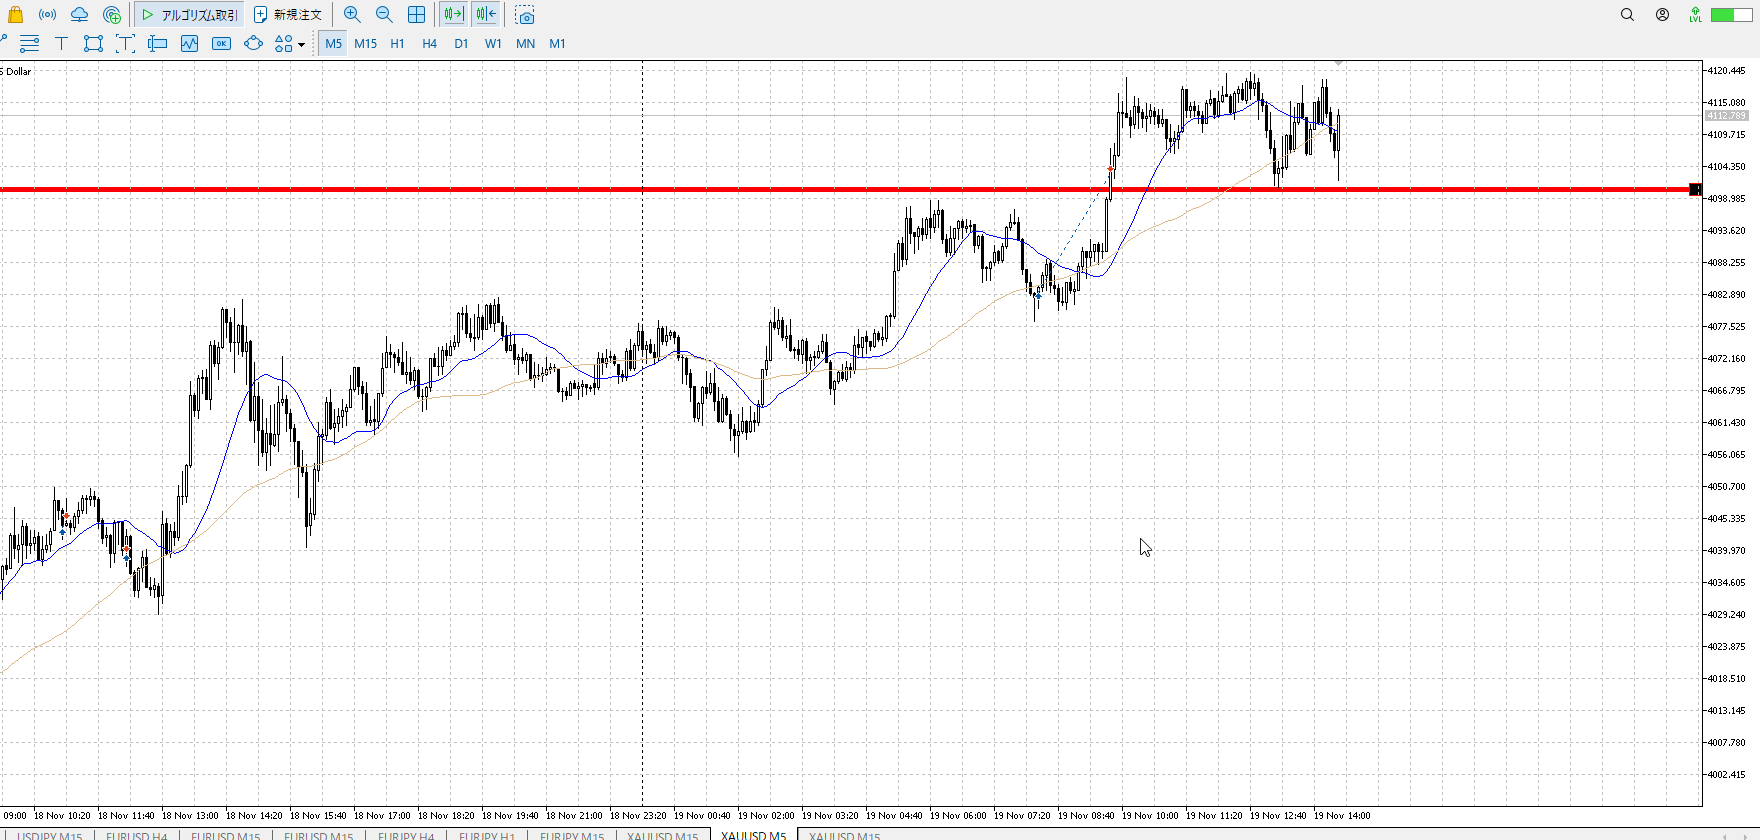The width and height of the screenshot is (1760, 840).
Task: Click the green connection status bar
Action: click(x=1731, y=15)
